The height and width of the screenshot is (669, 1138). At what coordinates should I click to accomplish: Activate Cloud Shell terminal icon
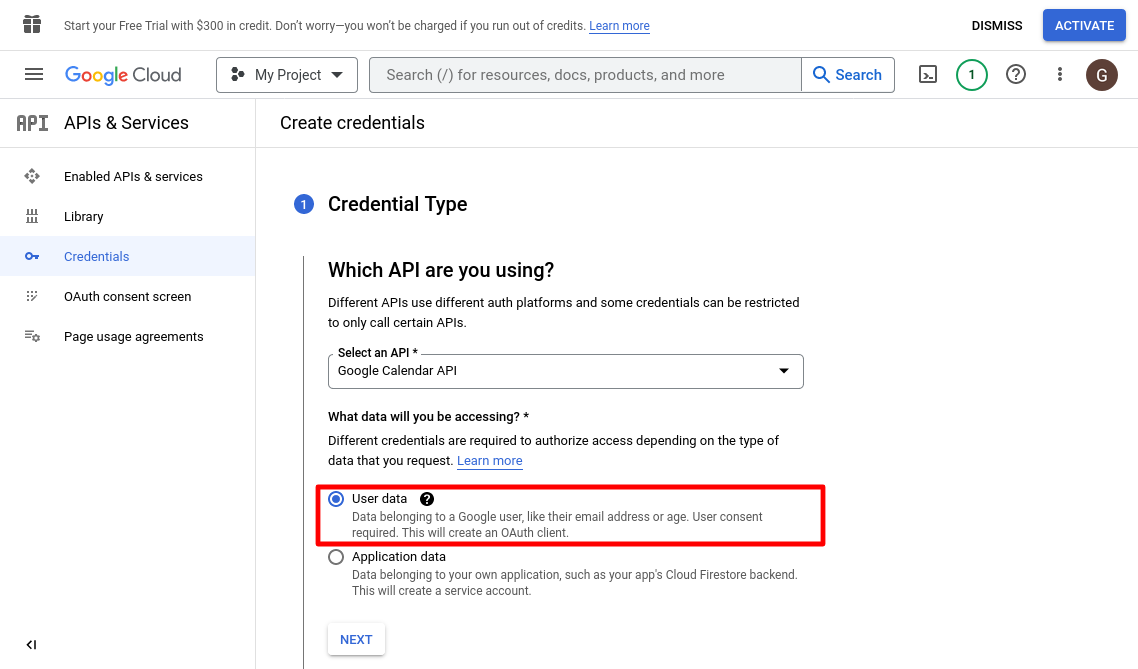pyautogui.click(x=928, y=75)
